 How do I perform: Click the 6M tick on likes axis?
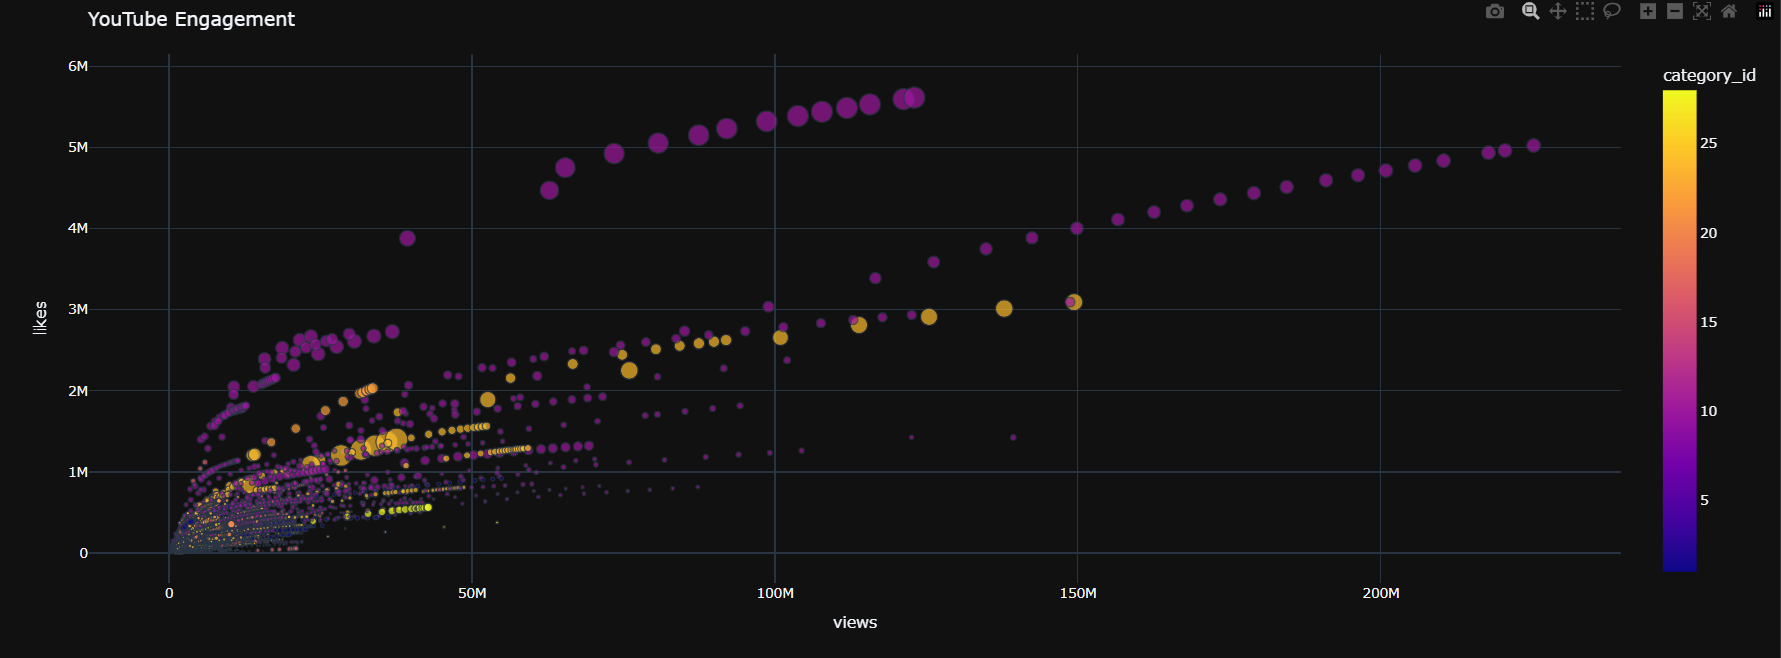(78, 66)
